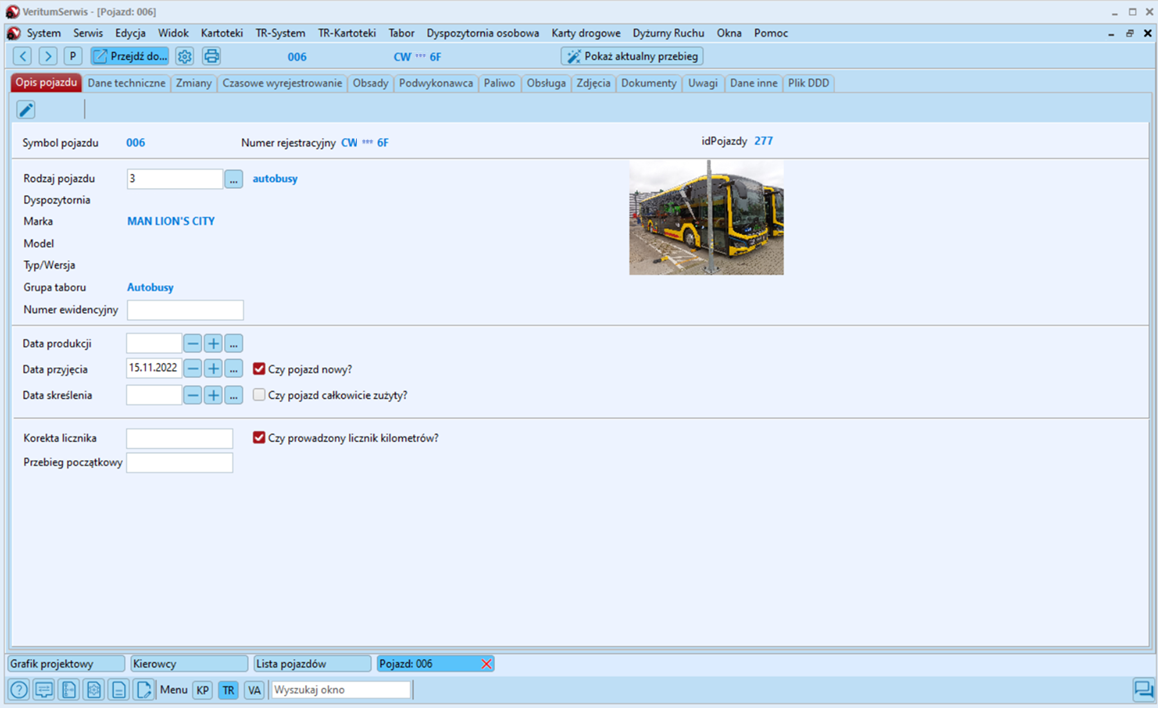
Task: Open the Rodzaj pojazdu lookup button
Action: point(233,179)
